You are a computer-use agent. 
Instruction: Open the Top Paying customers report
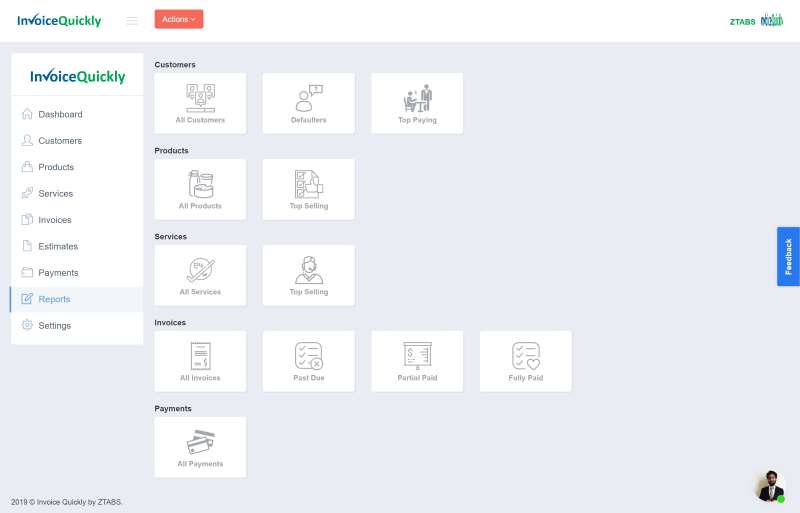[x=417, y=103]
